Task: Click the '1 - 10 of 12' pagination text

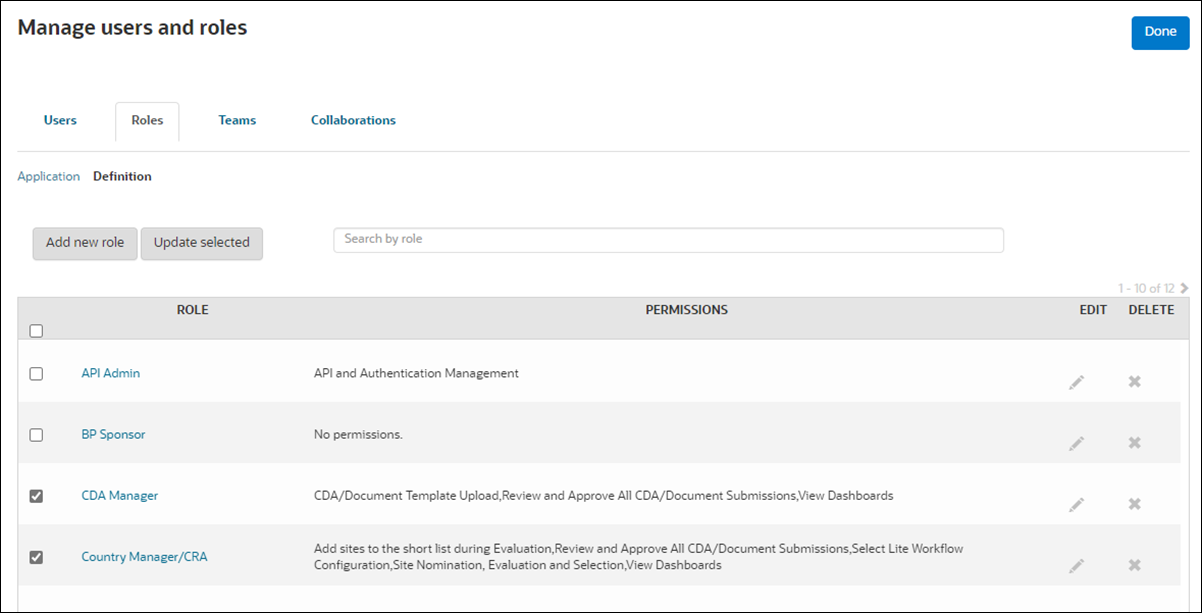Action: coord(1146,288)
